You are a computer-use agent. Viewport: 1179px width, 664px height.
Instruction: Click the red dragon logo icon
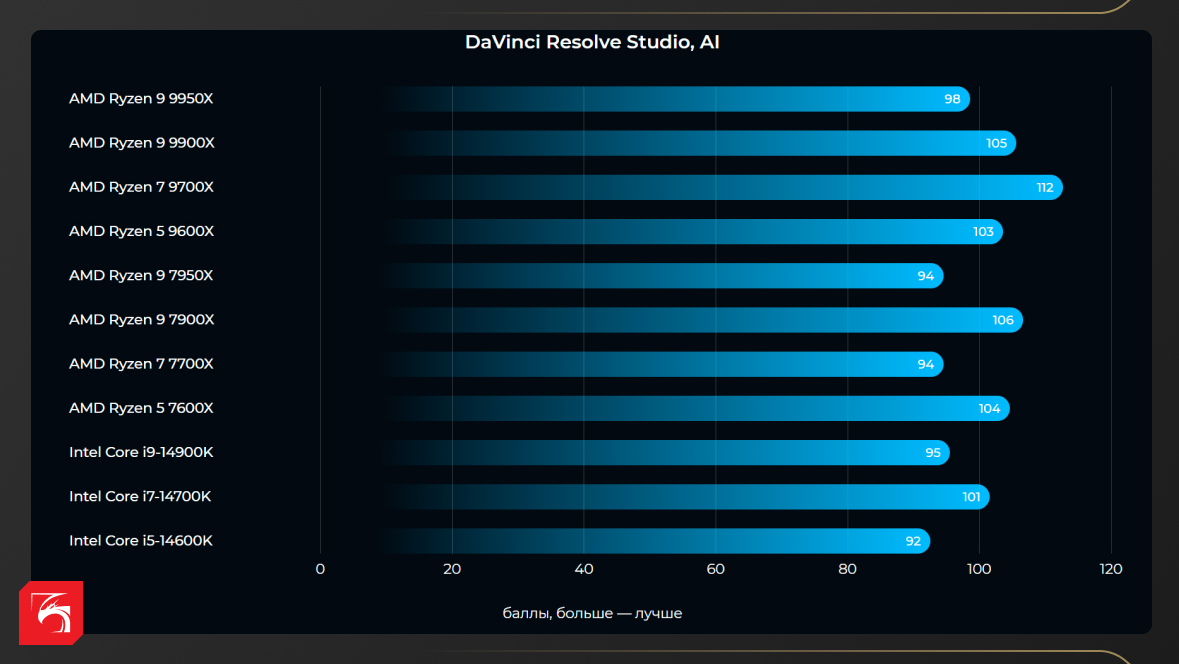tap(51, 613)
